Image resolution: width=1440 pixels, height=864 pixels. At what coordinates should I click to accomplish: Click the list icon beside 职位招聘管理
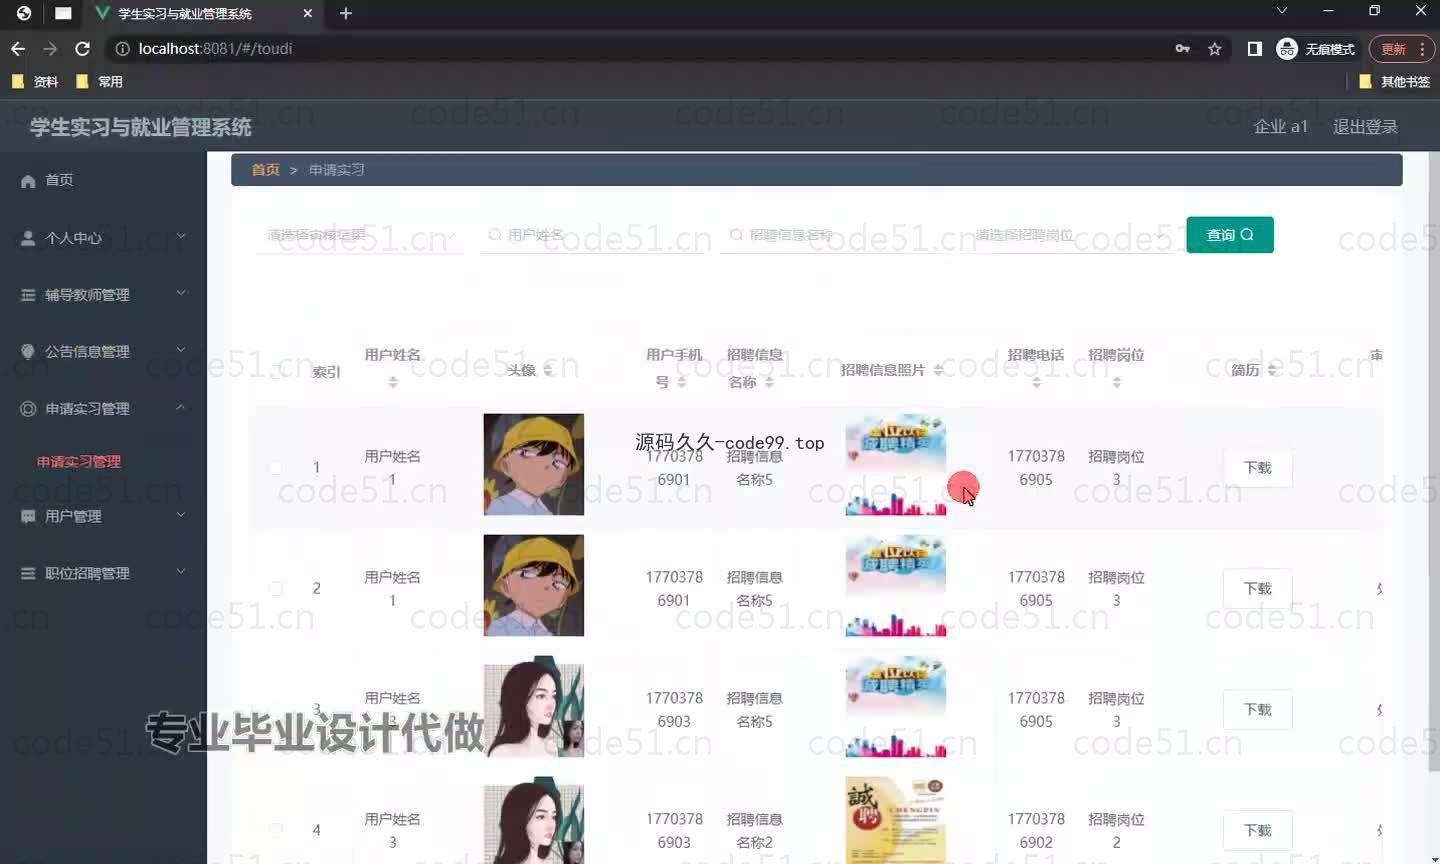click(28, 573)
